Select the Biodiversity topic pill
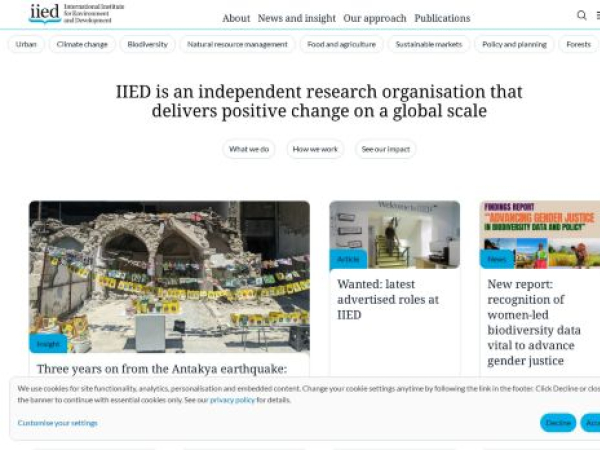The image size is (600, 450). point(147,44)
